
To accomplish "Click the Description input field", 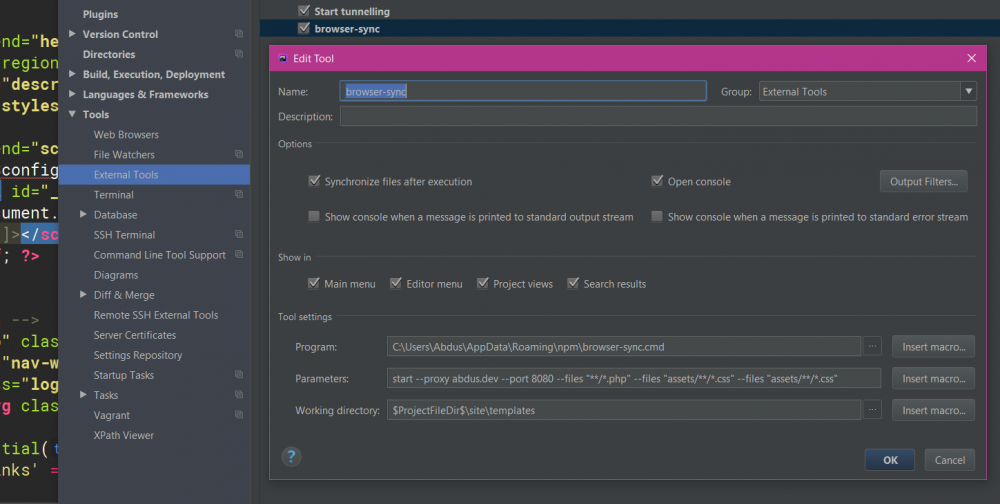I will click(x=657, y=117).
